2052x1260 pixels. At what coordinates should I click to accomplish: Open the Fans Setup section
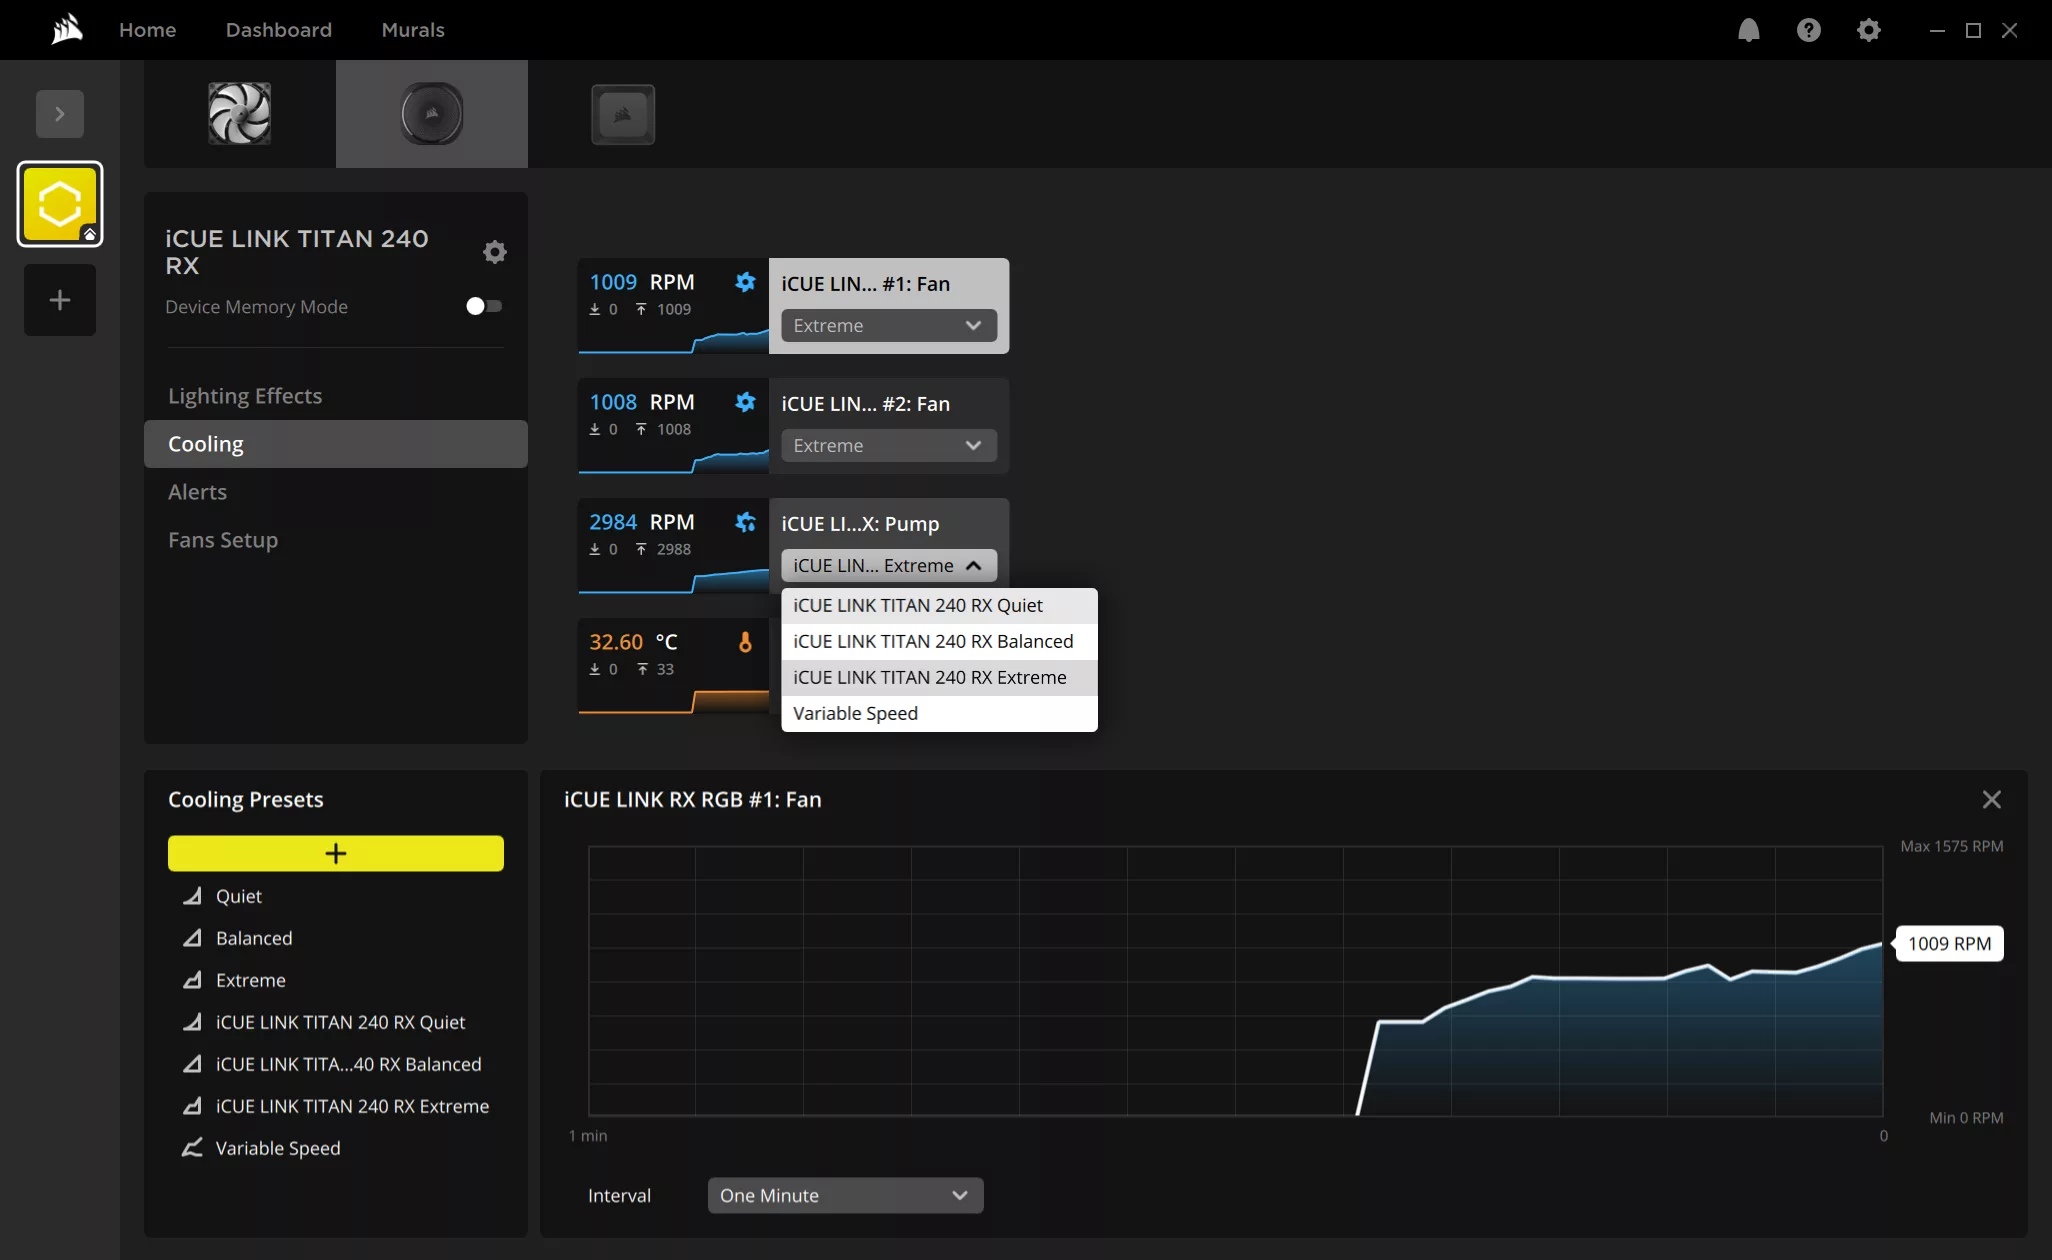point(336,540)
